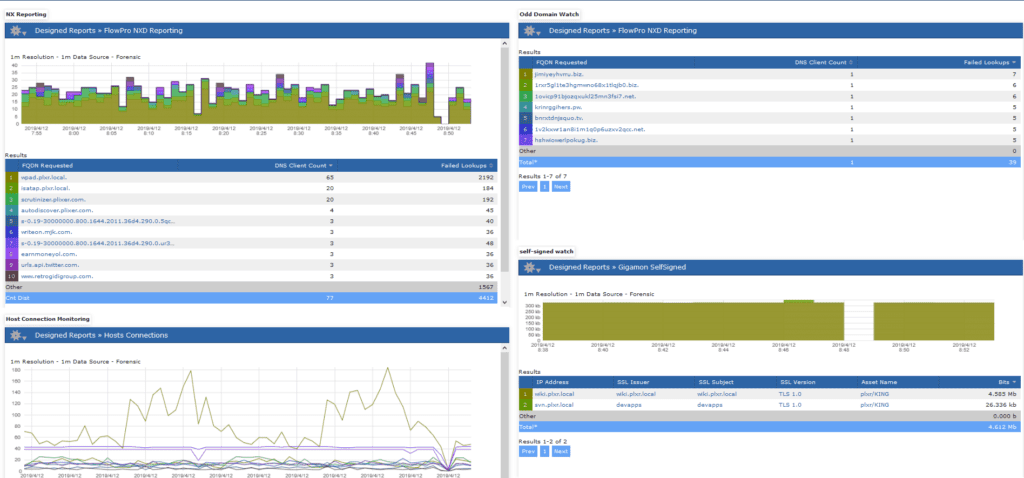The image size is (1024, 478).
Task: Click color swatch 7 beside hshwiowerlpokug.biz.
Action: click(x=525, y=140)
